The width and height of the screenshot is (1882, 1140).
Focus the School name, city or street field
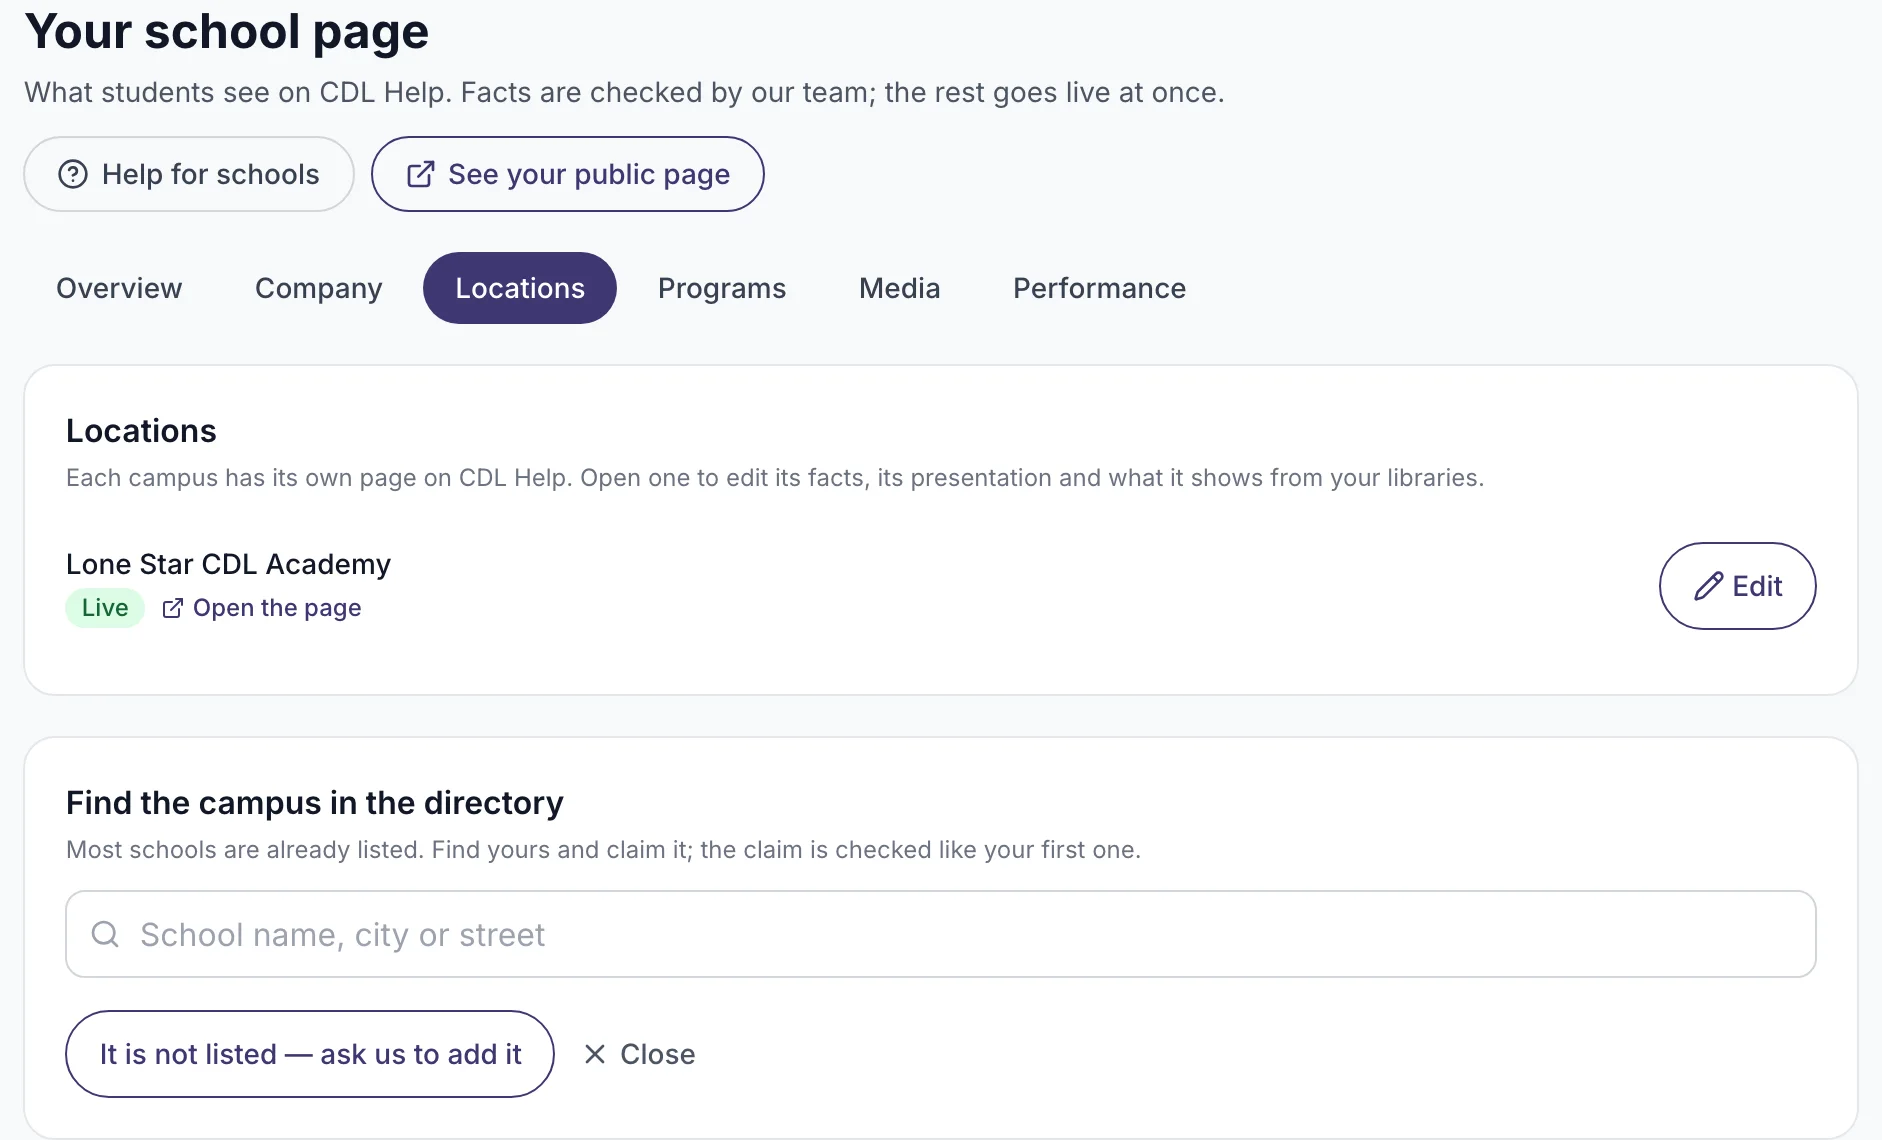pyautogui.click(x=941, y=934)
